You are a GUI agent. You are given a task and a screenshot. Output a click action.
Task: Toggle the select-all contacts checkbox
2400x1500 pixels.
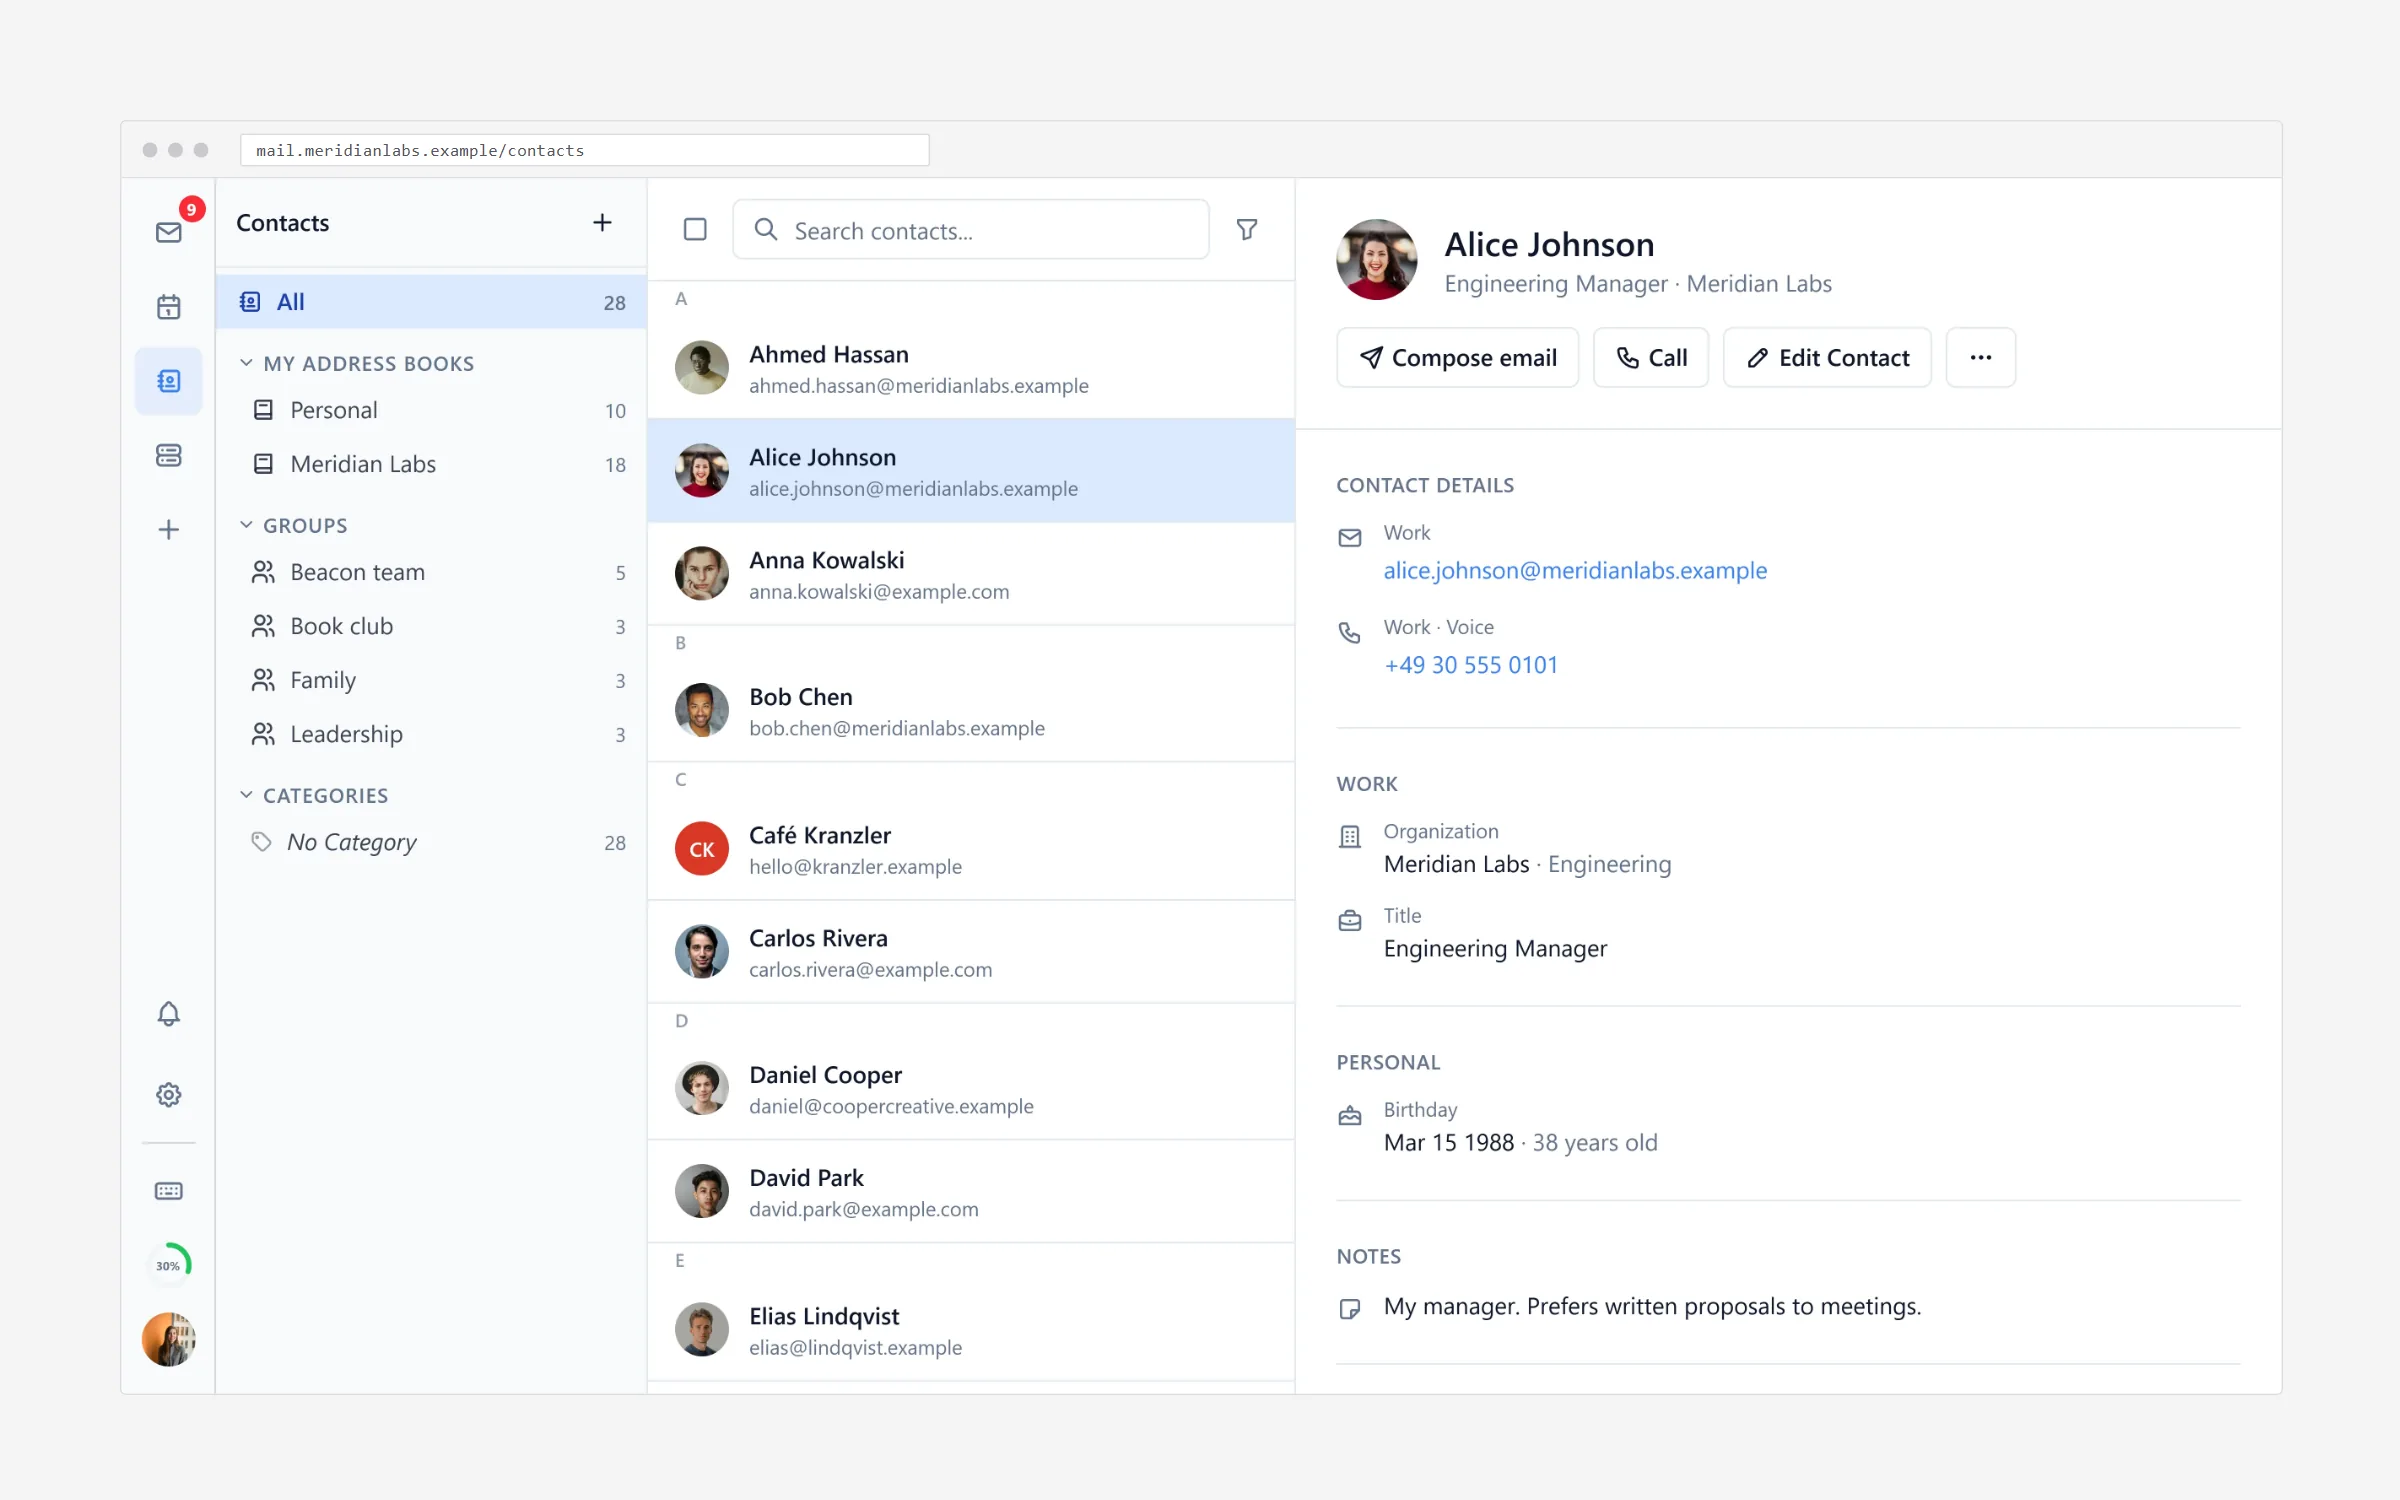click(x=695, y=230)
